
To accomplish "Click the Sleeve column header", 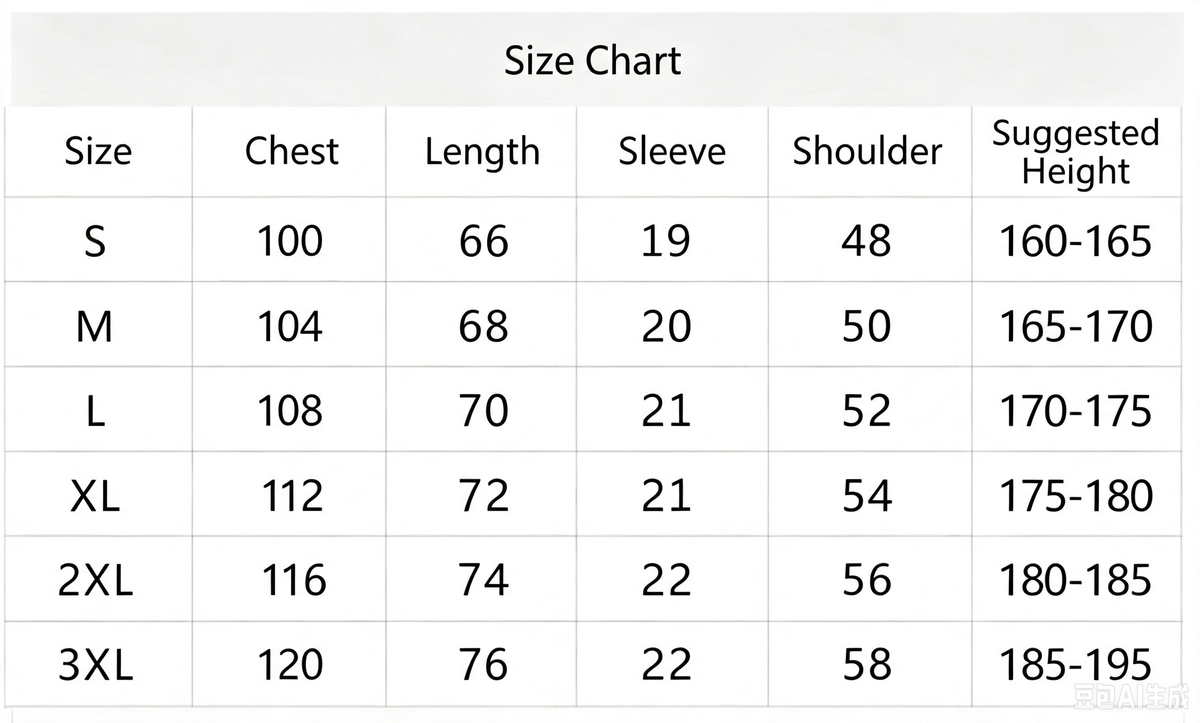I will (x=671, y=151).
